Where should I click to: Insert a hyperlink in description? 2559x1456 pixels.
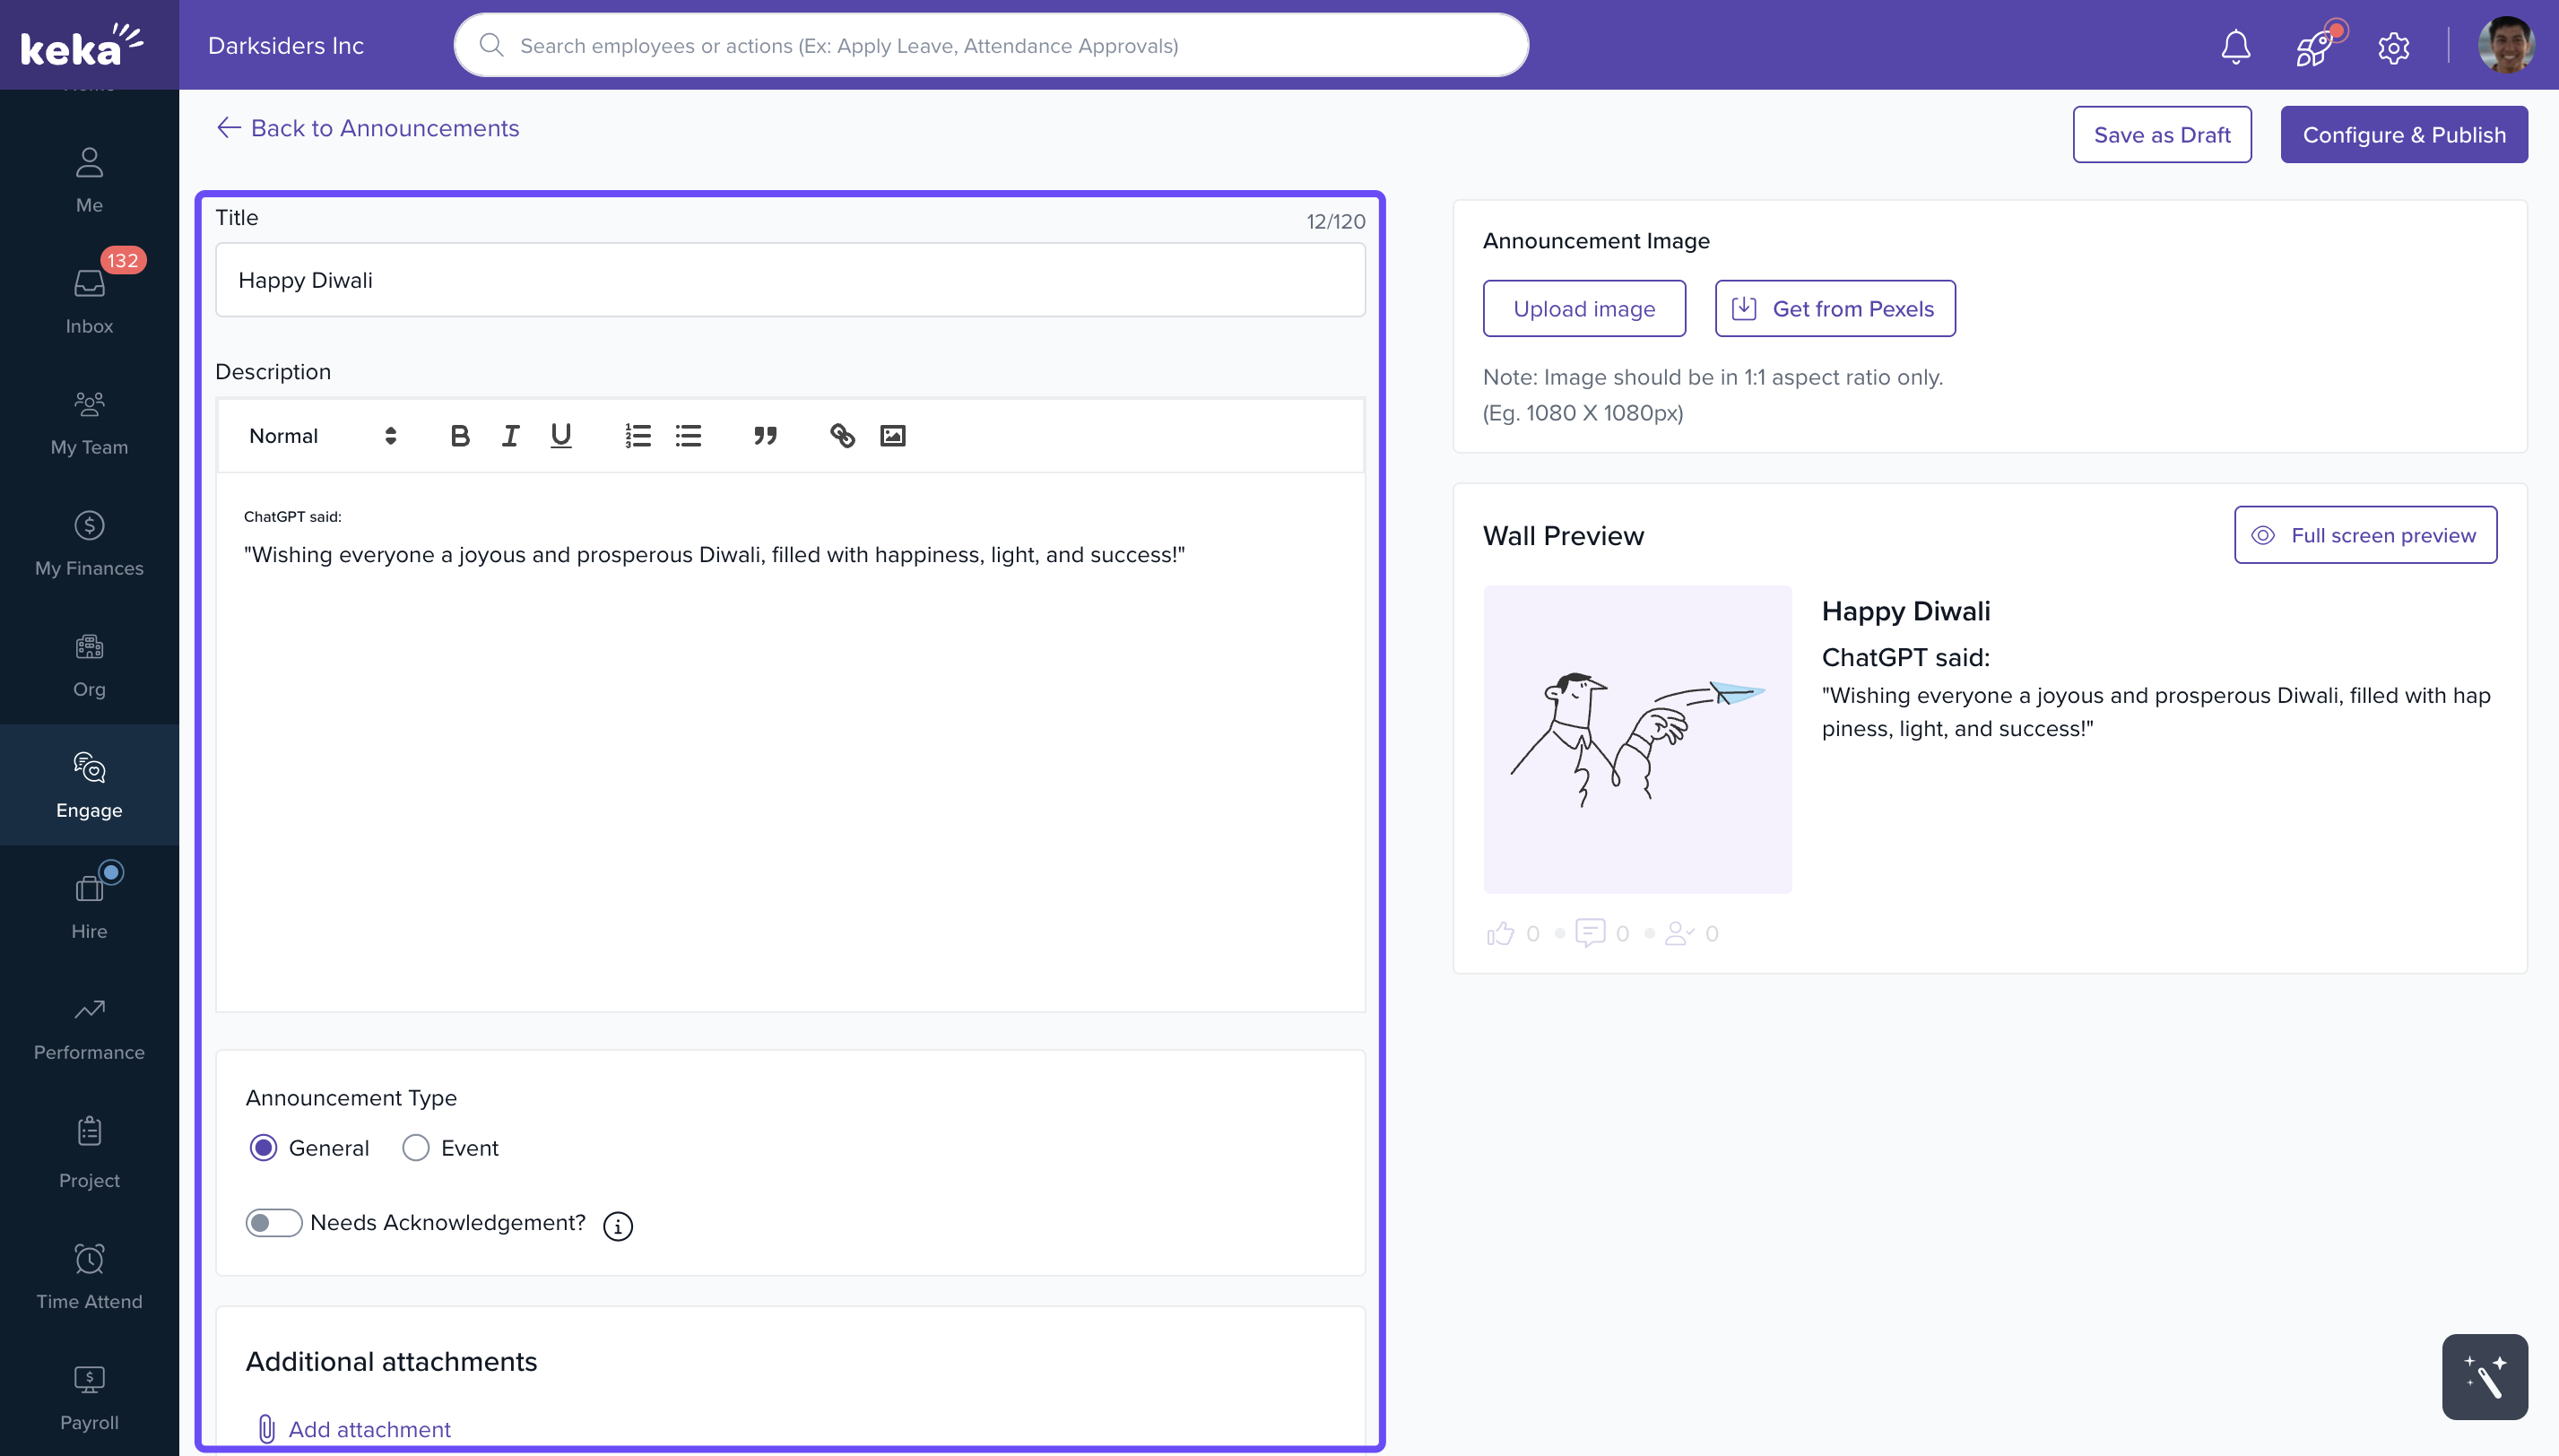click(842, 436)
